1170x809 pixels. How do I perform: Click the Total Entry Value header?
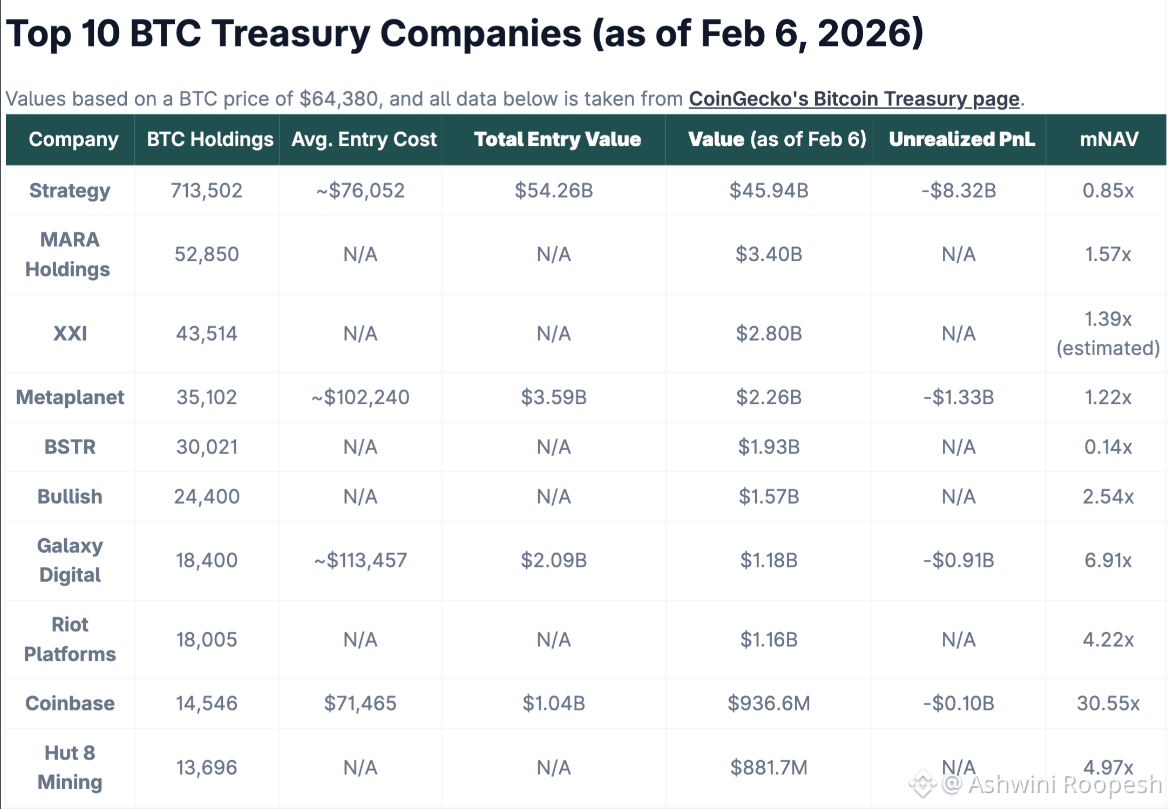coord(557,140)
